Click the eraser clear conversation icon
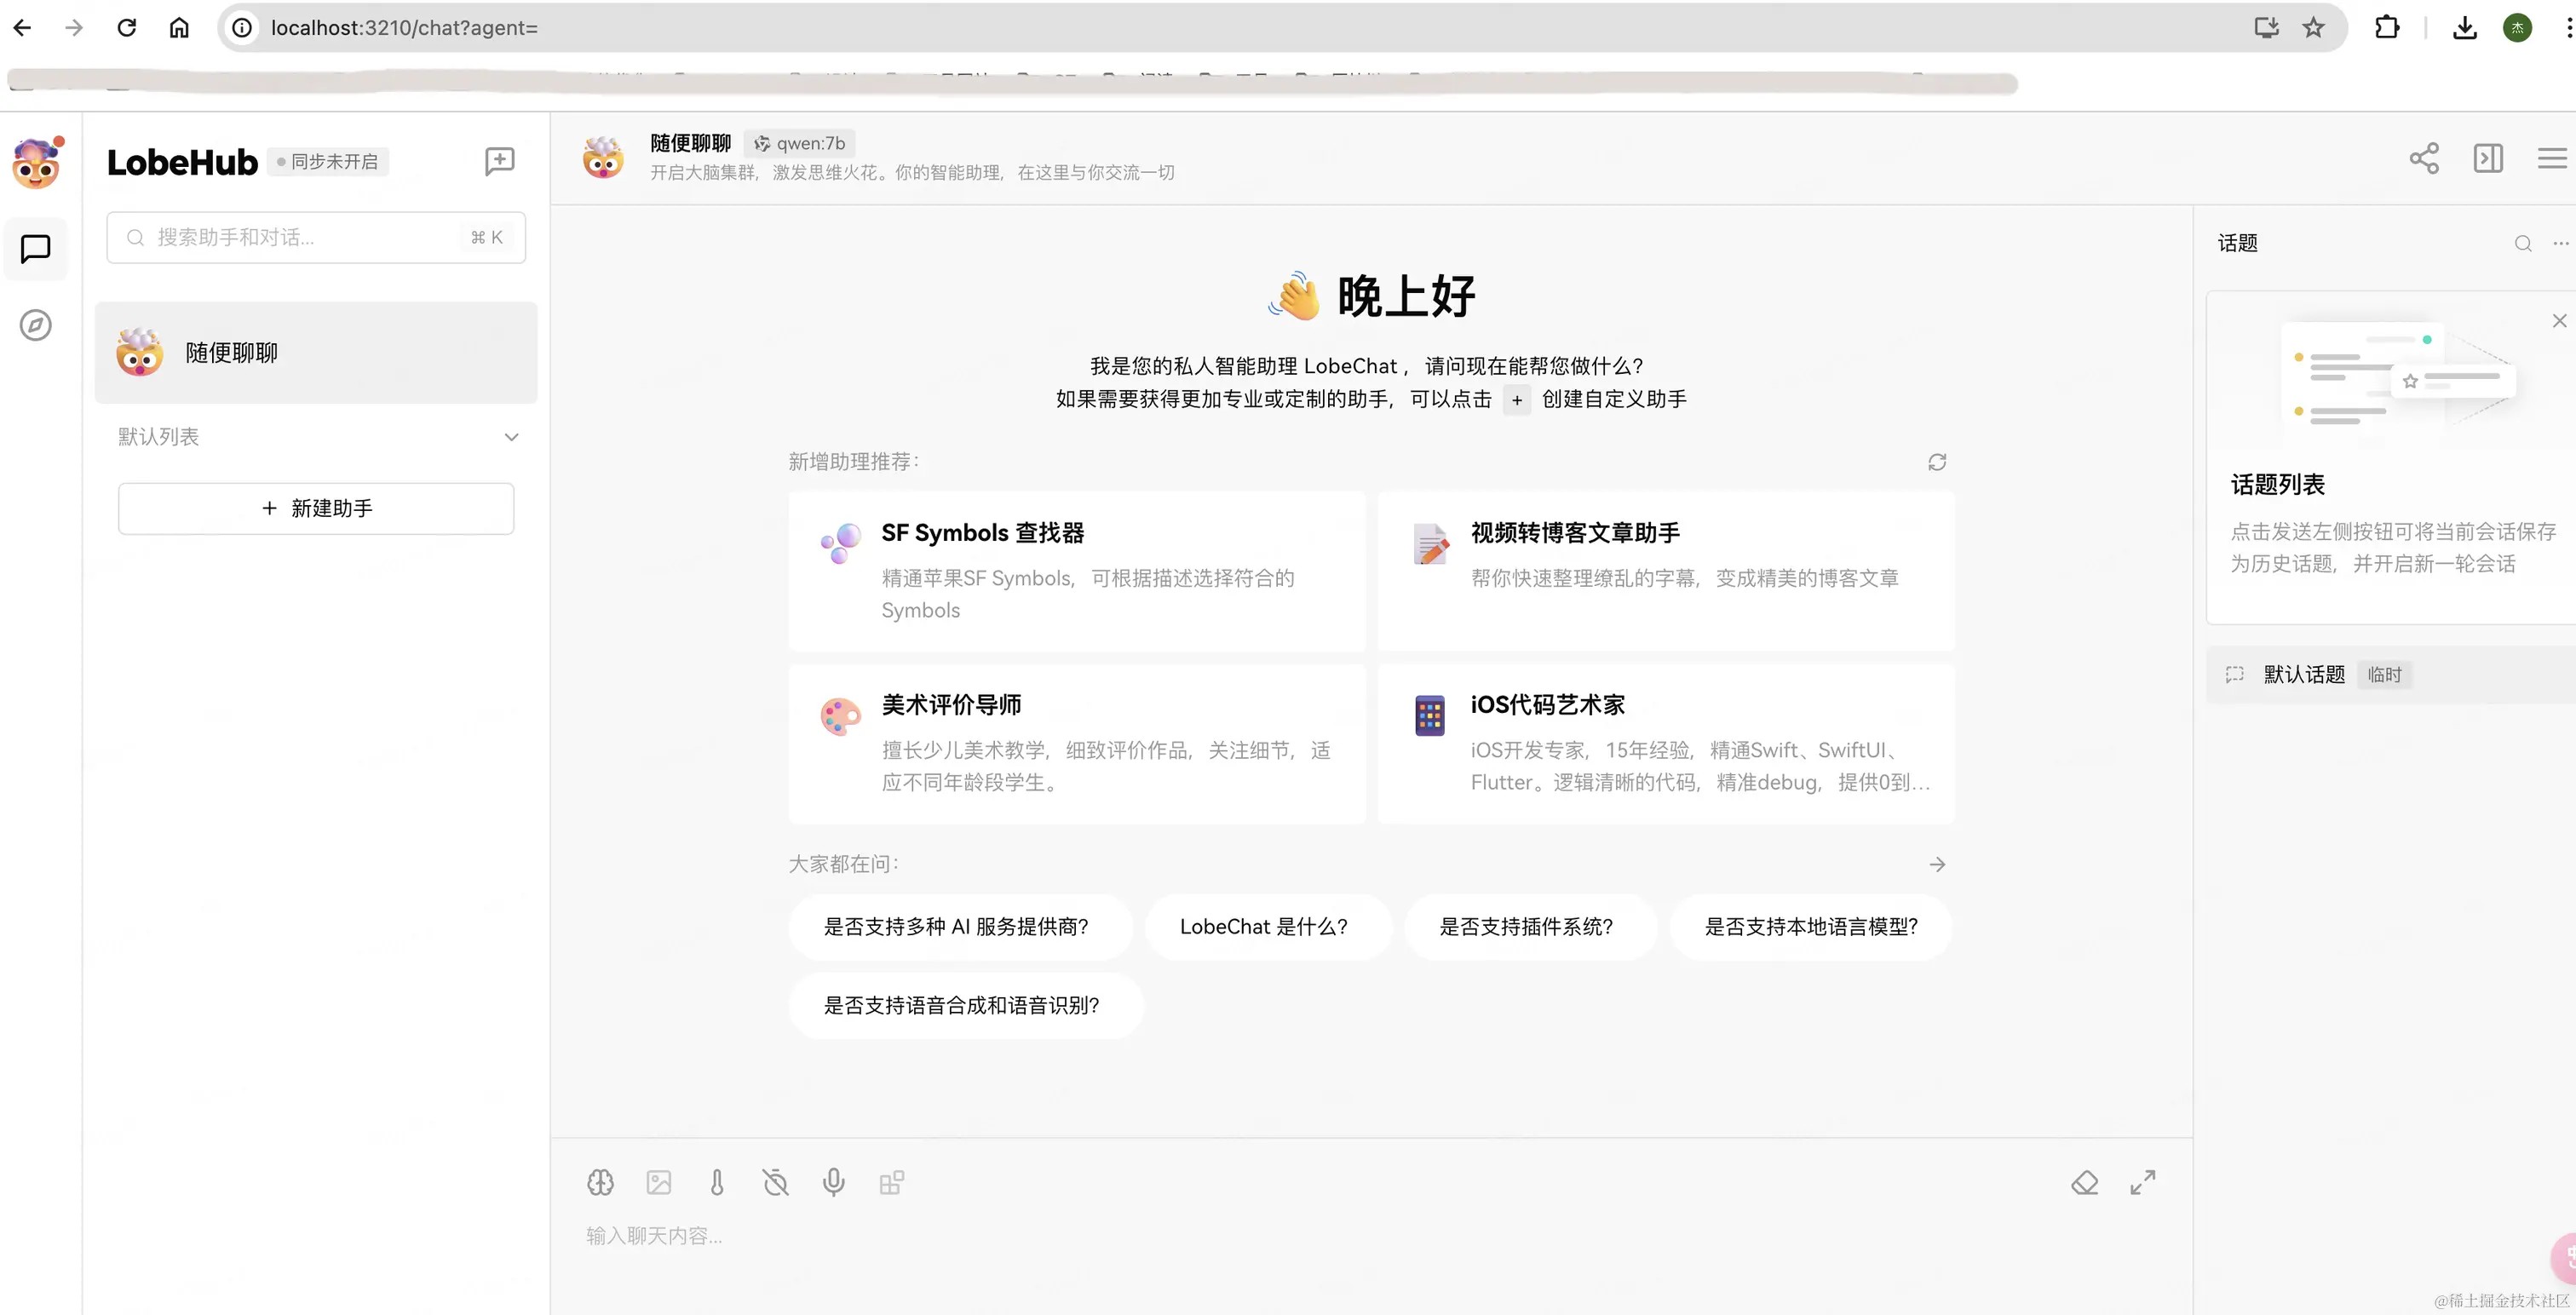 (x=2084, y=1182)
